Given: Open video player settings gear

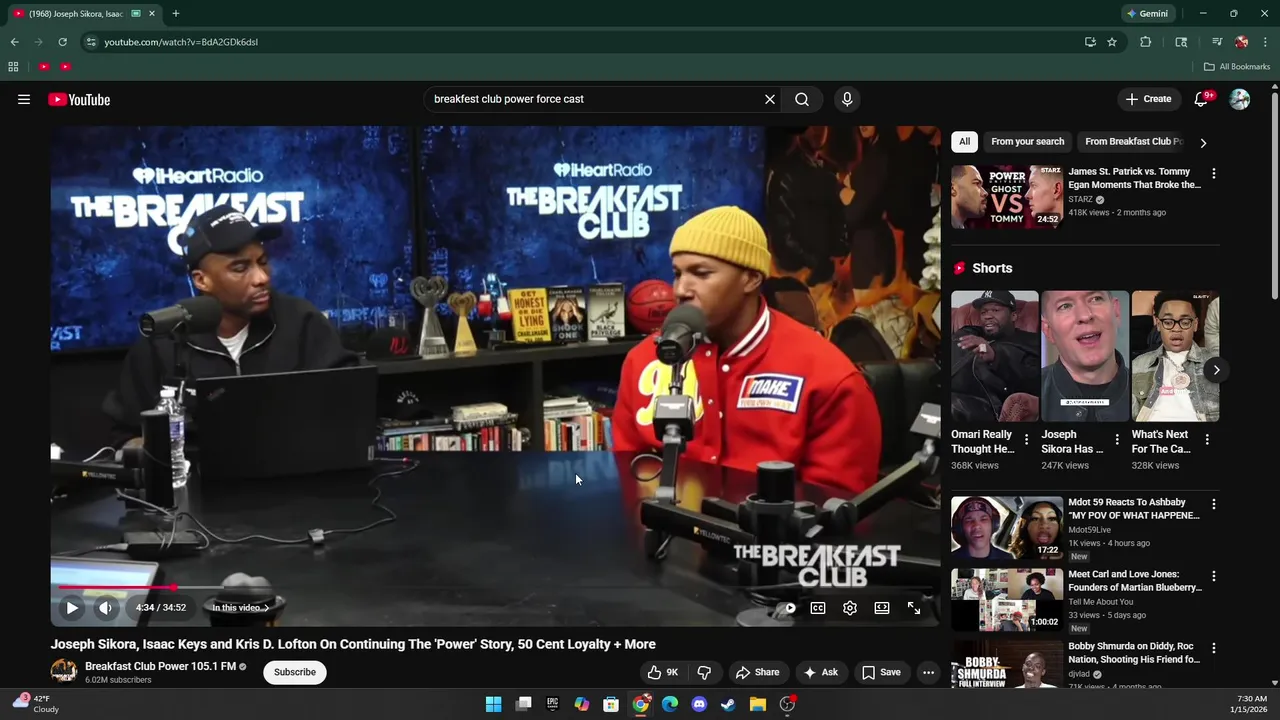Looking at the screenshot, I should point(850,607).
